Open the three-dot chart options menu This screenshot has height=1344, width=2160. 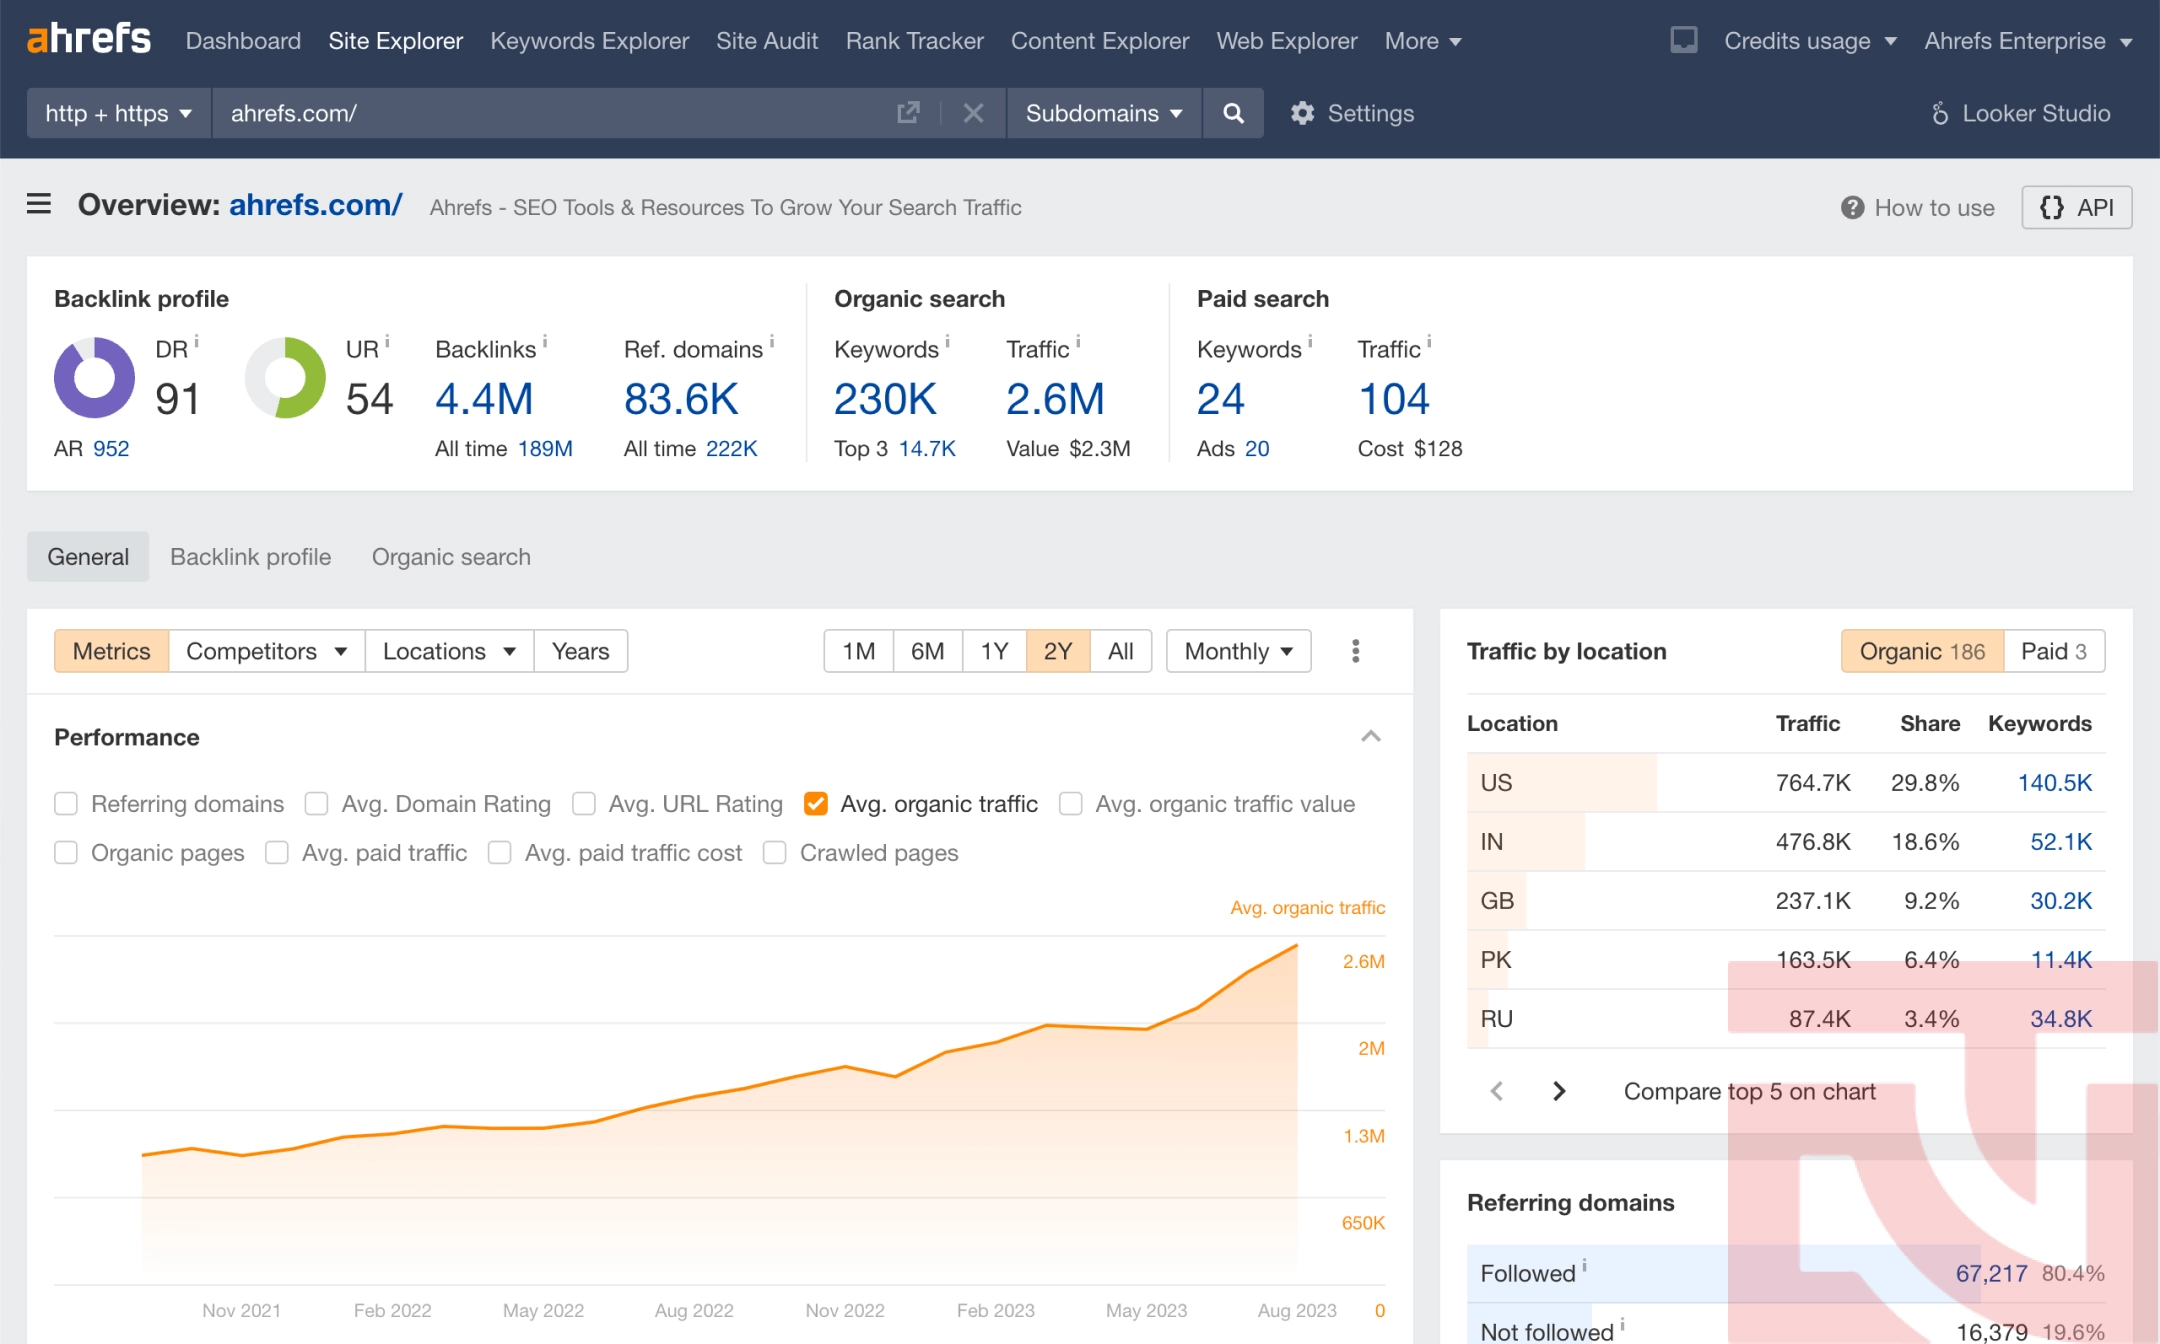tap(1355, 651)
